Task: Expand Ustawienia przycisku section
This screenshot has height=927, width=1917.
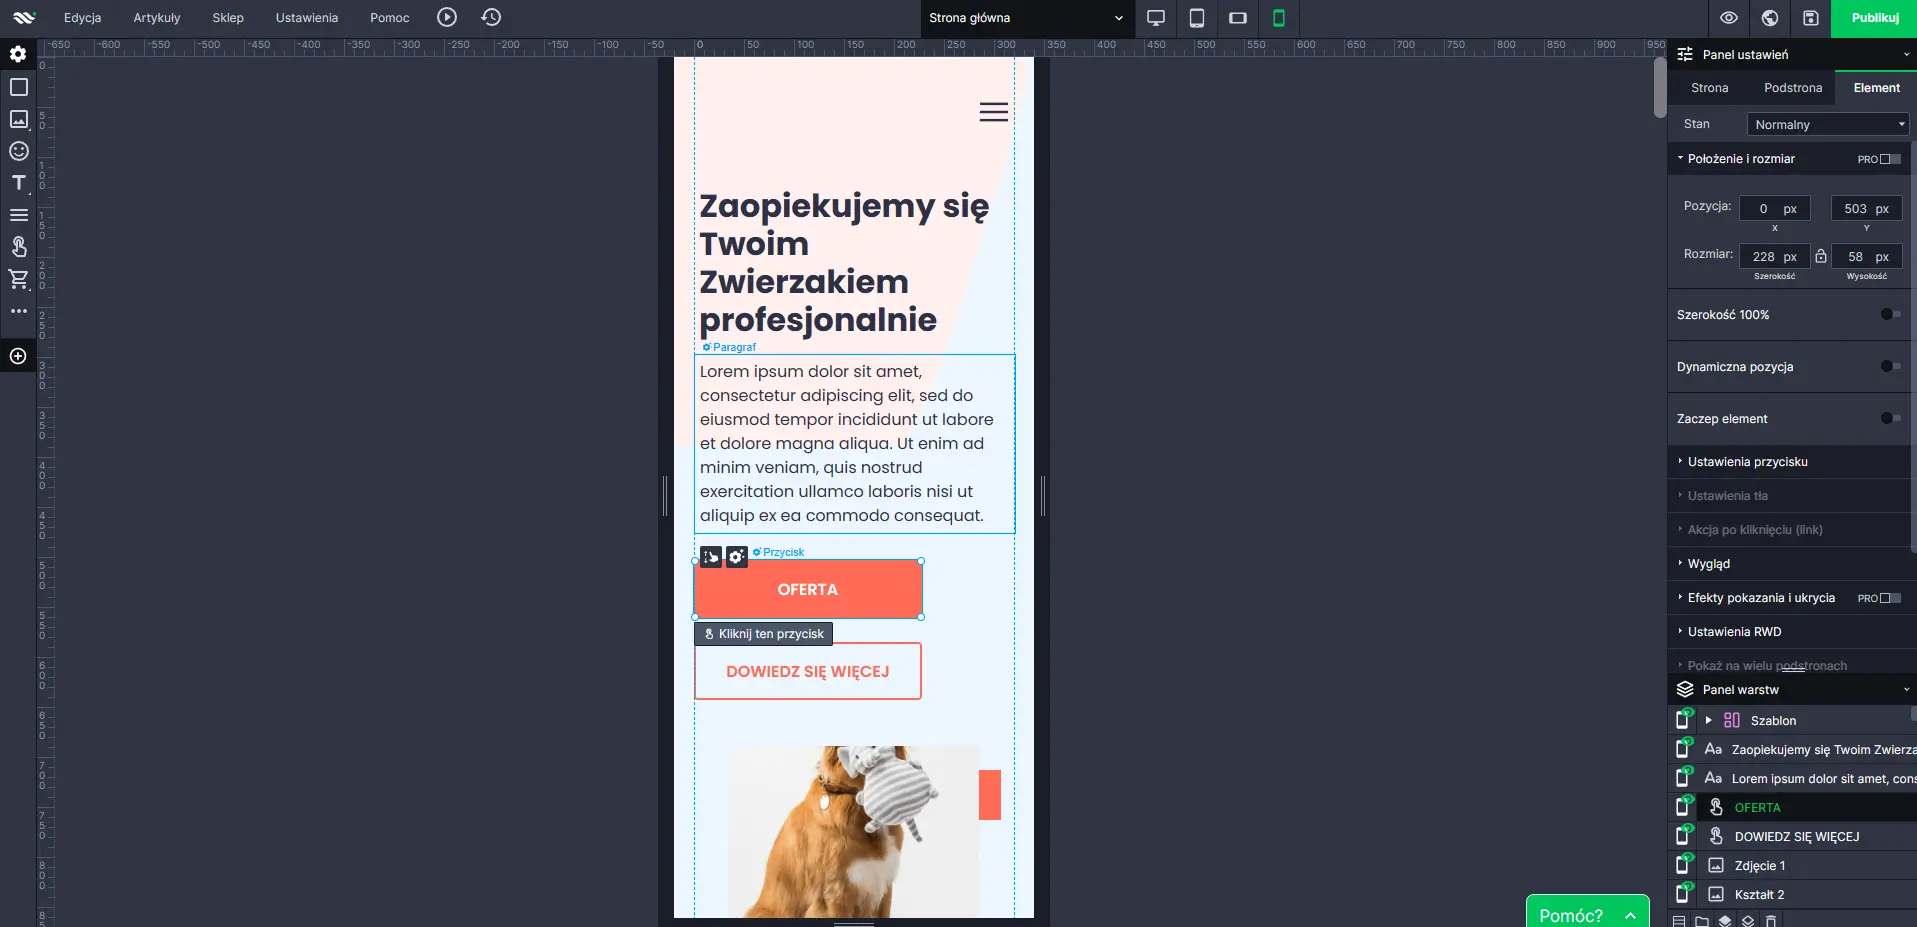Action: (1747, 462)
